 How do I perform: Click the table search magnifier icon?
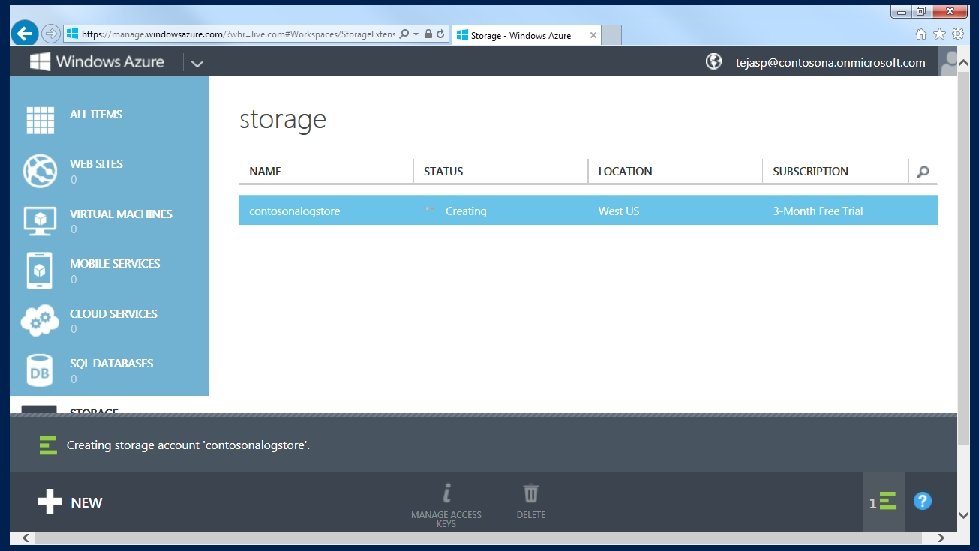923,172
